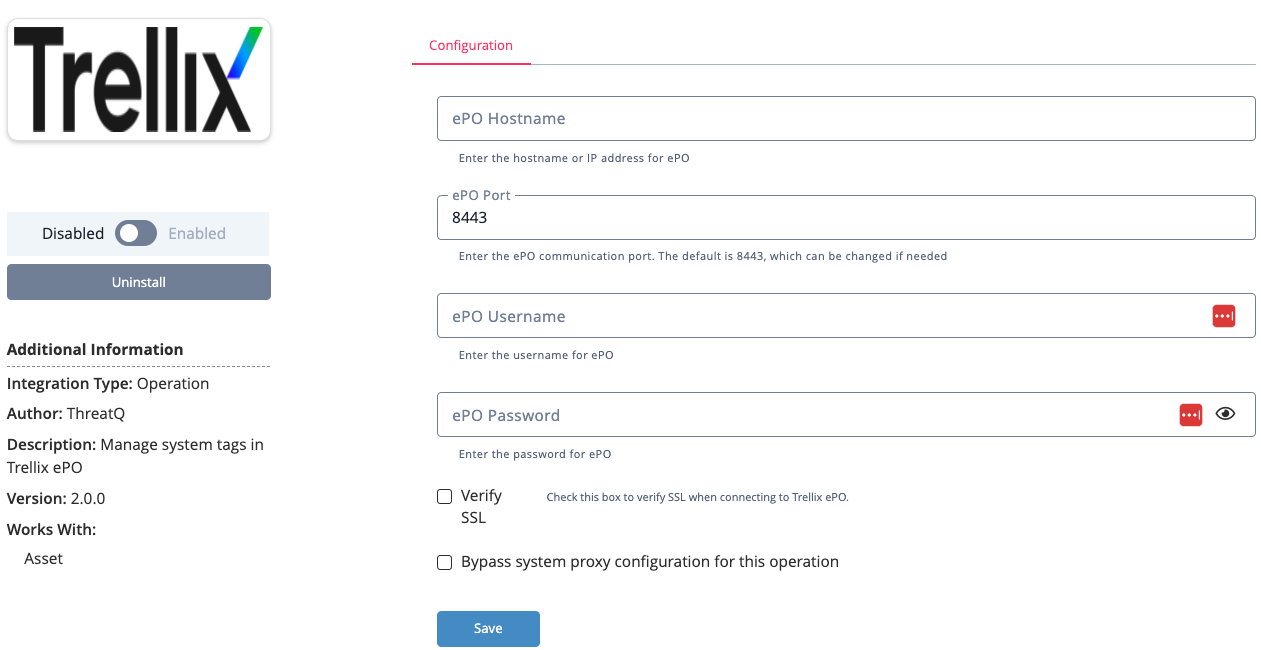Select Asset under Works With
The height and width of the screenshot is (650, 1261).
44,558
